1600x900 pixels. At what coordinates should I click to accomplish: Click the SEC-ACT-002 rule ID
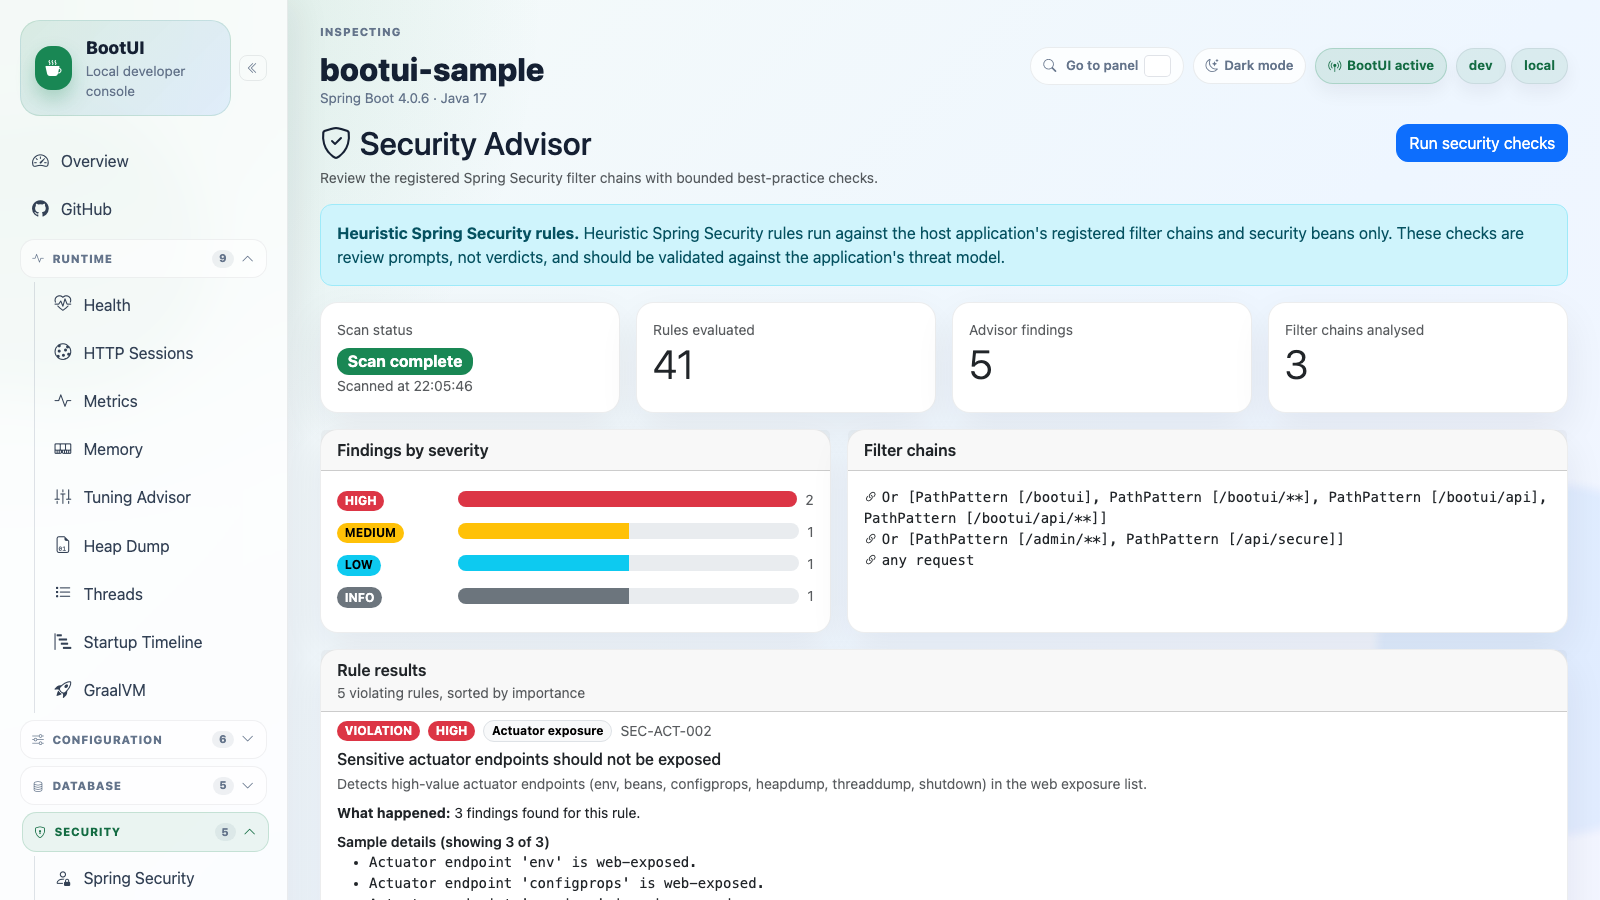[x=666, y=731]
